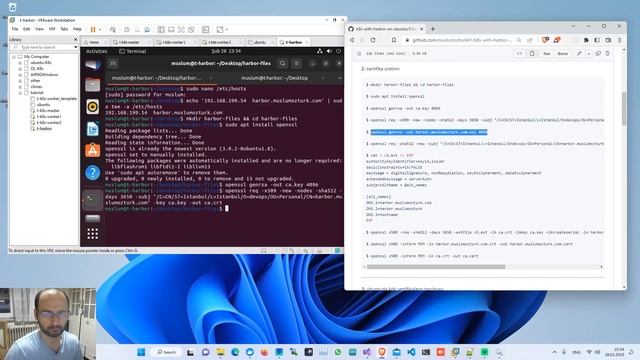Open a new browser tab with plus button

point(433,29)
